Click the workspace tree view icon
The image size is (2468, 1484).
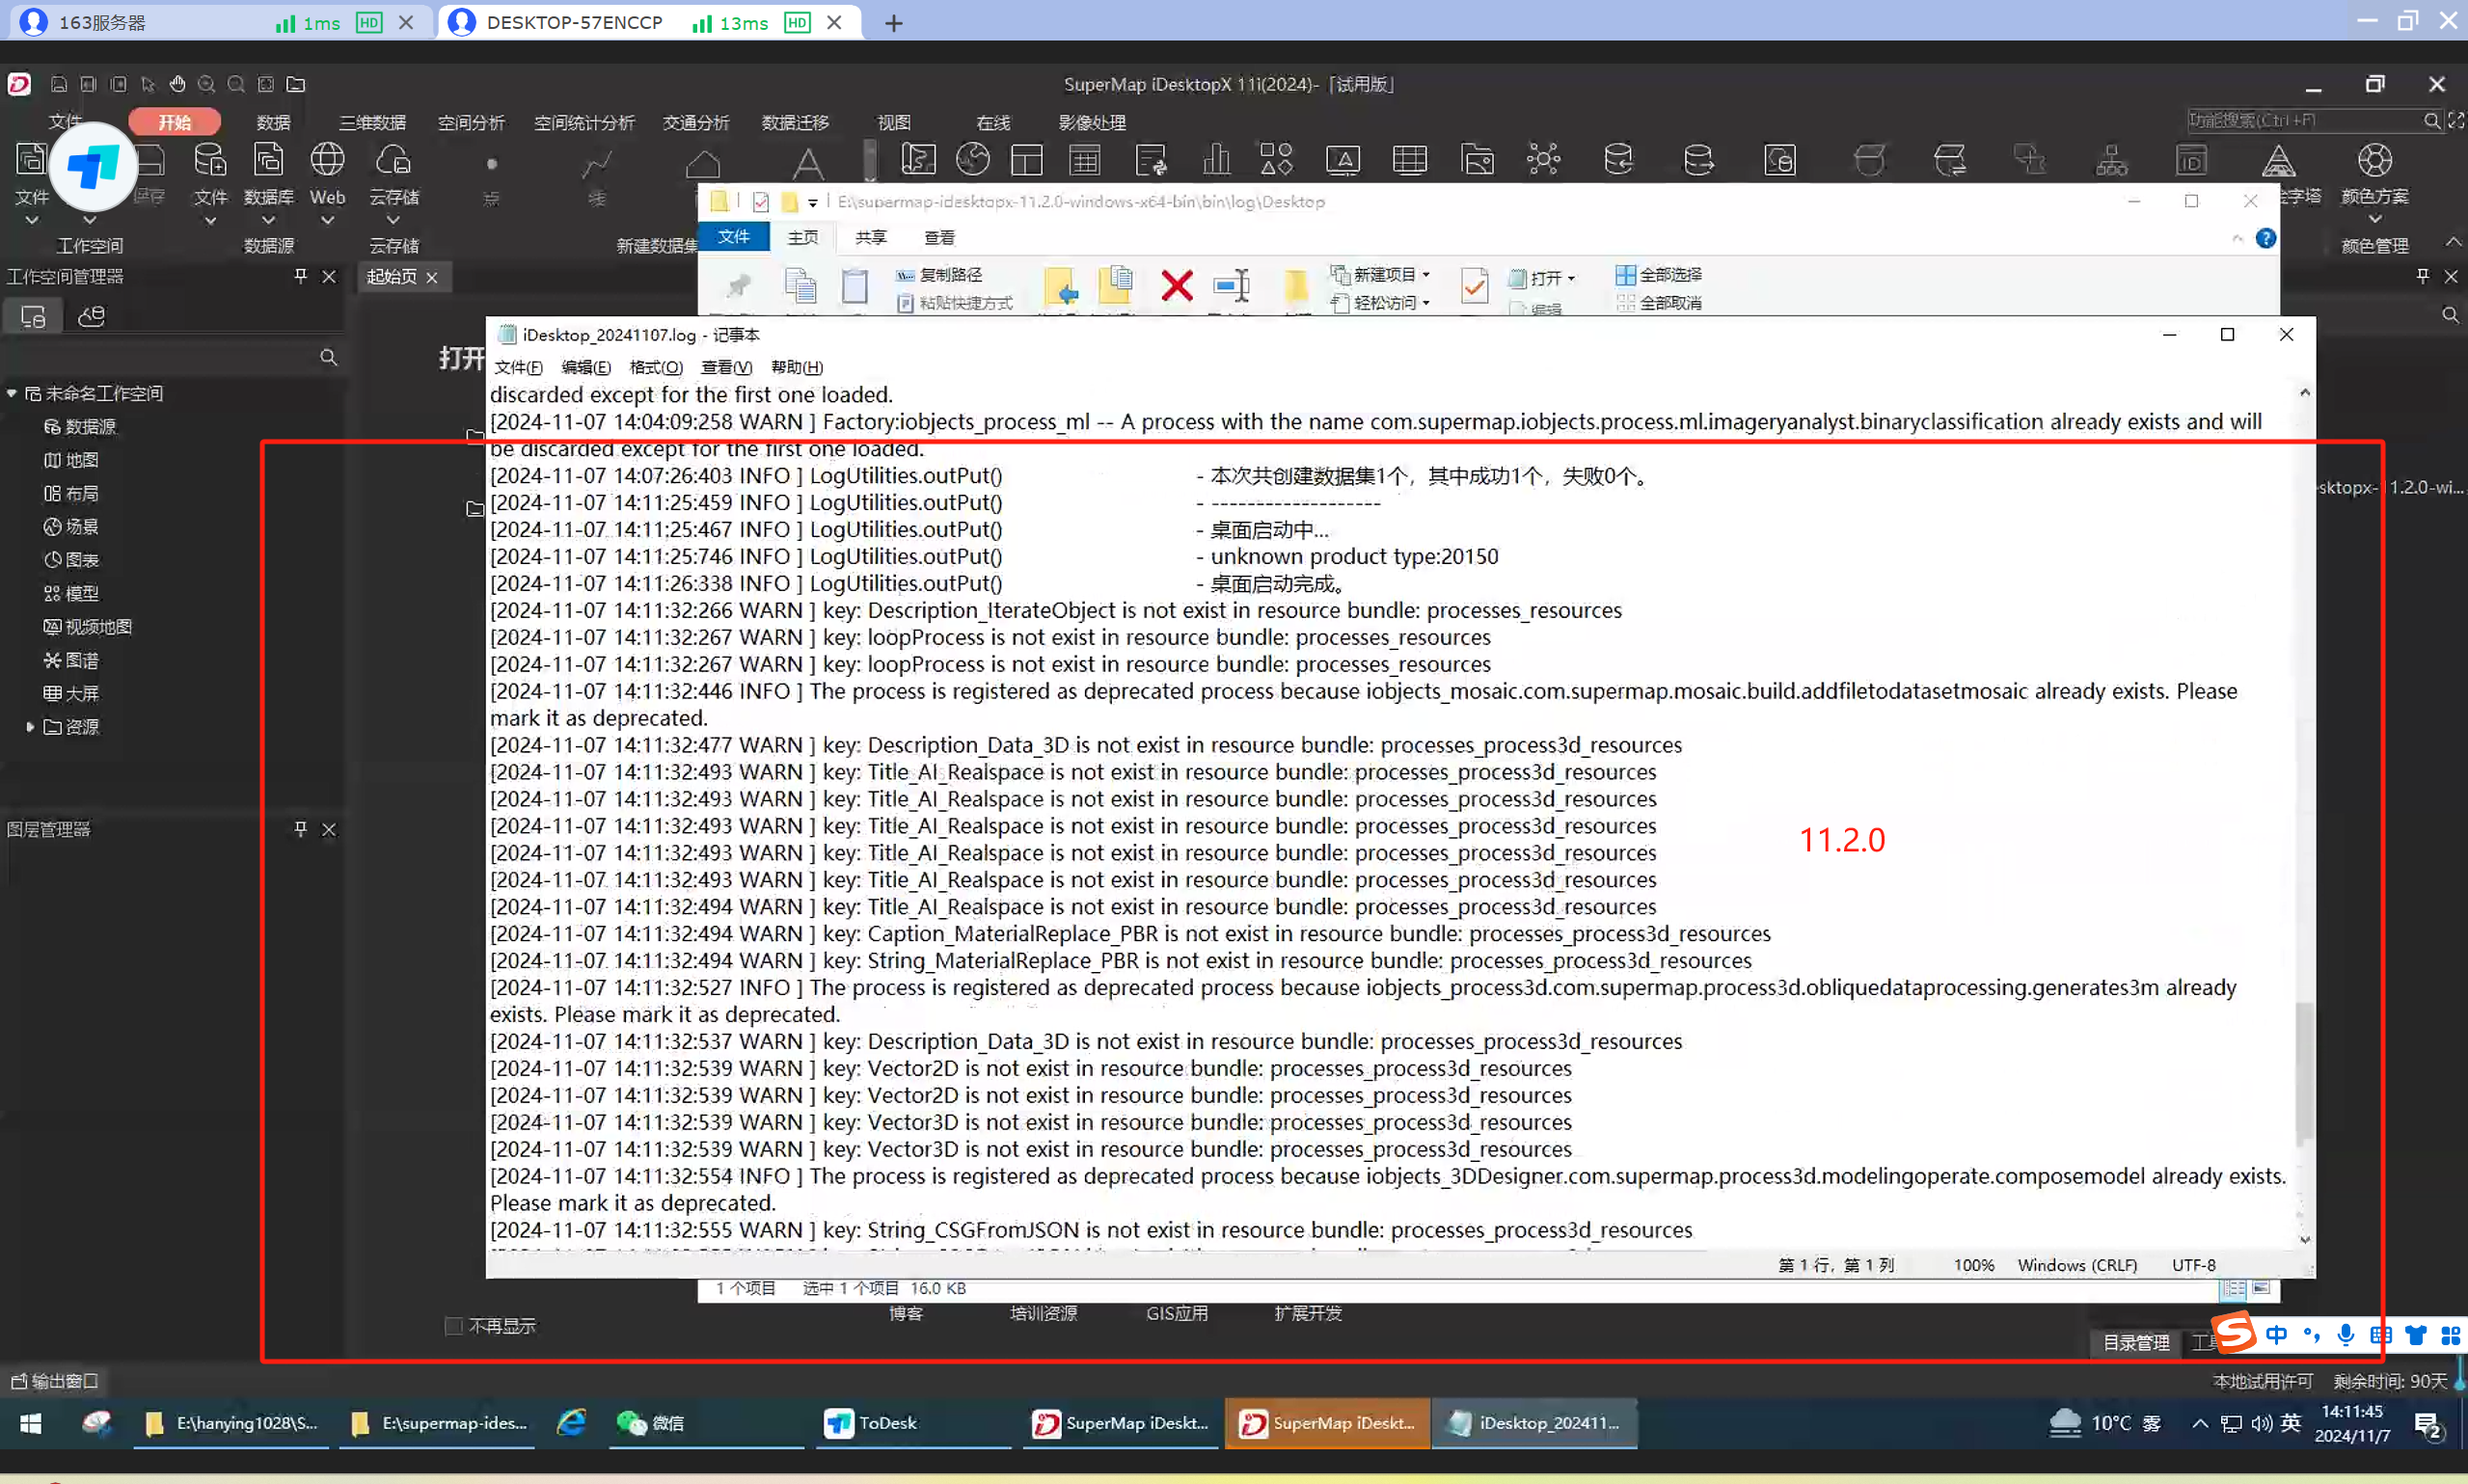[x=33, y=317]
